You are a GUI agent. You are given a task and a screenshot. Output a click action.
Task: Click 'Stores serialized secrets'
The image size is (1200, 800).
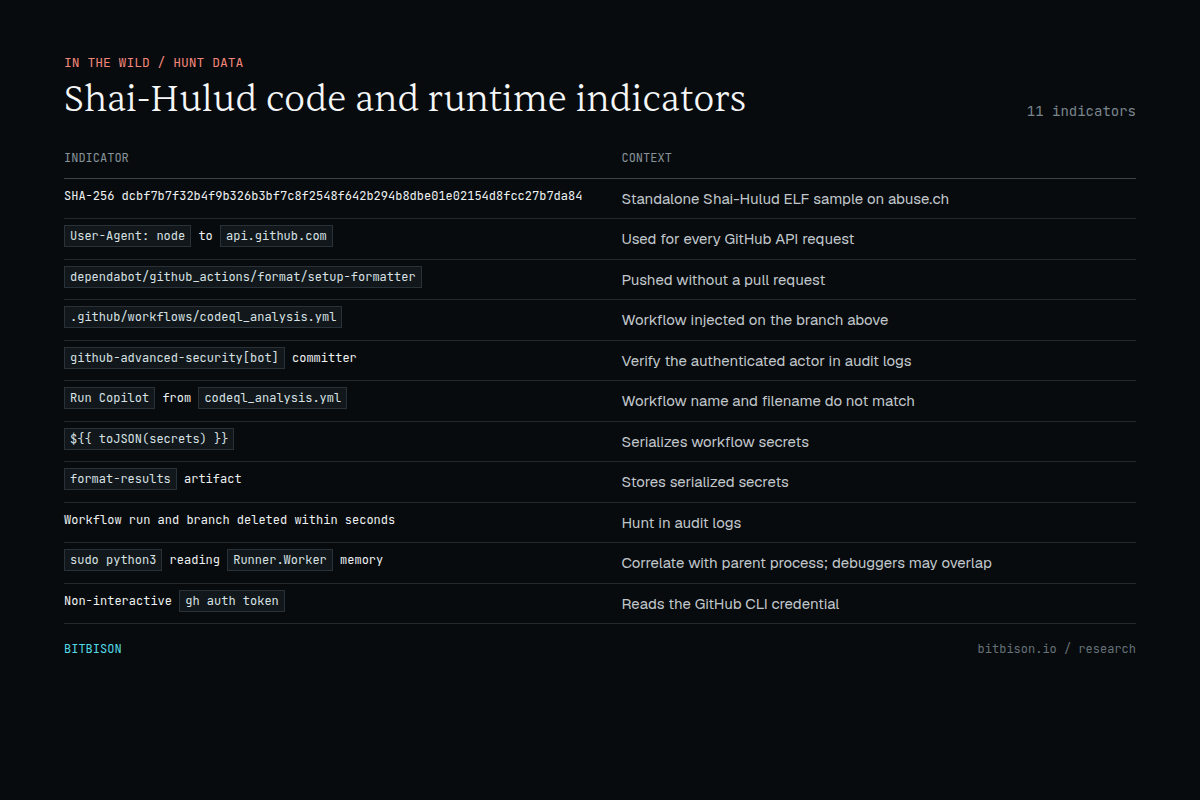pos(705,482)
